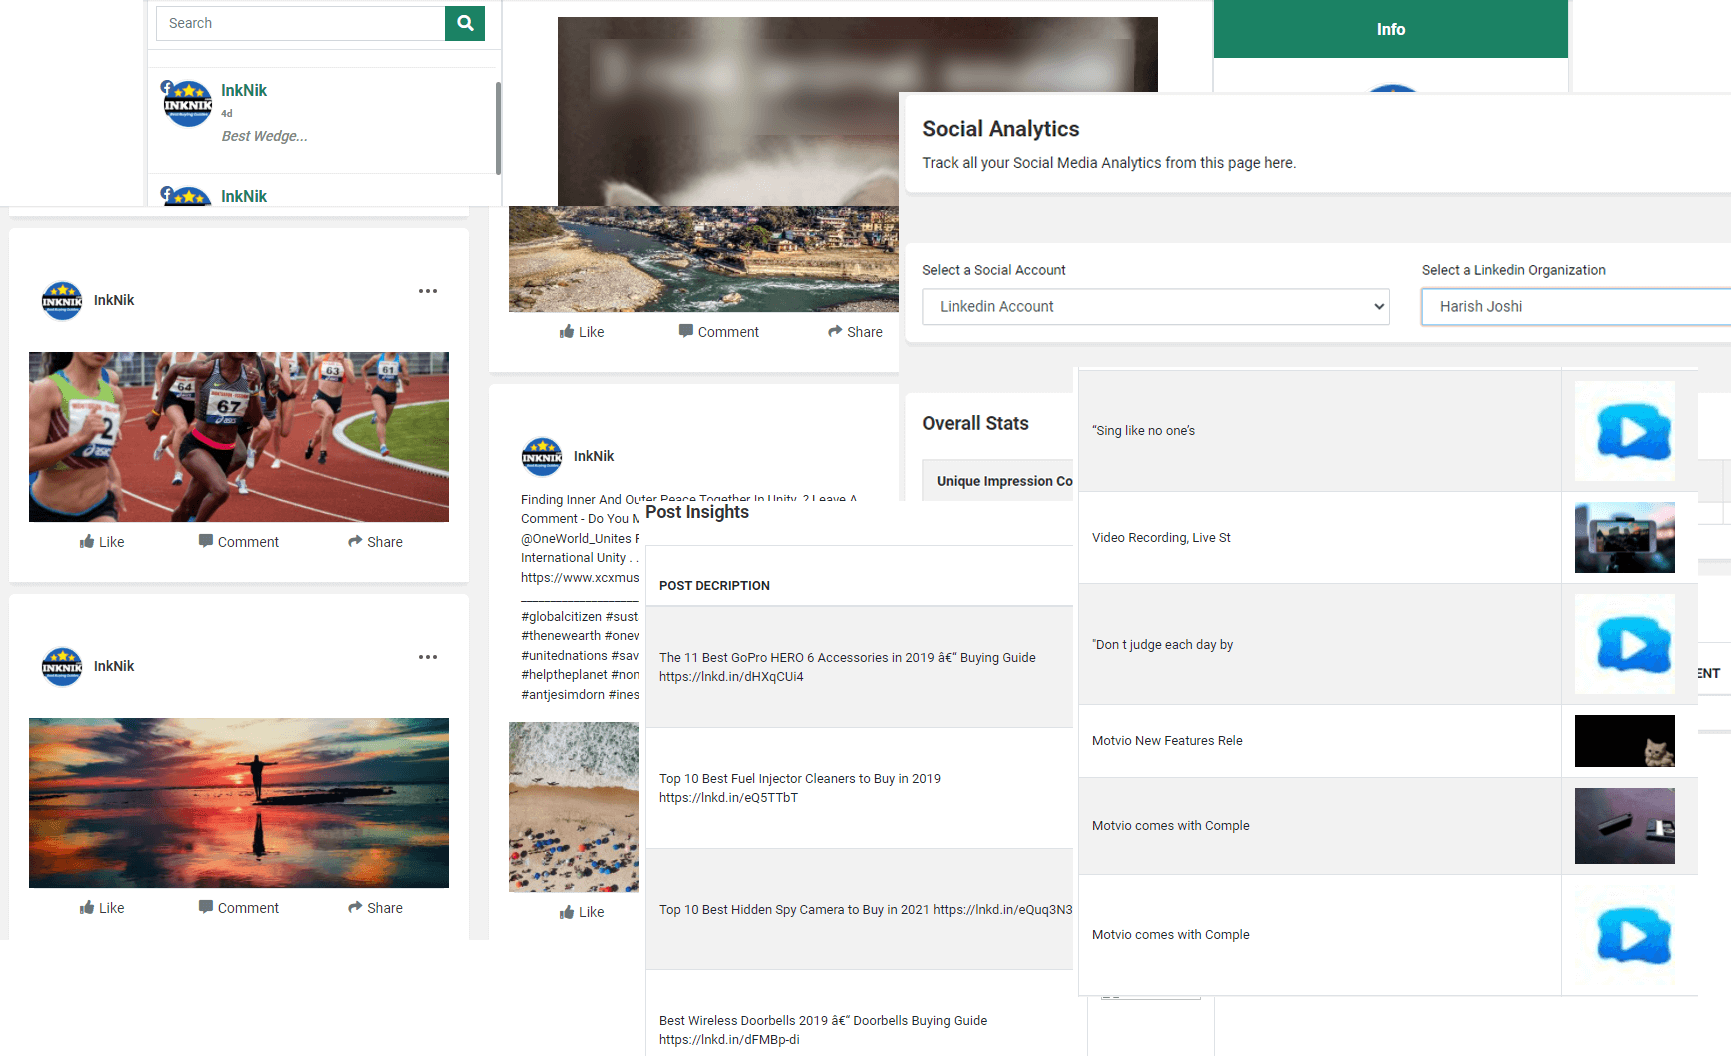Open the lnkd.in/eQ5TTbT fuel injector link
The width and height of the screenshot is (1731, 1056).
pos(728,798)
